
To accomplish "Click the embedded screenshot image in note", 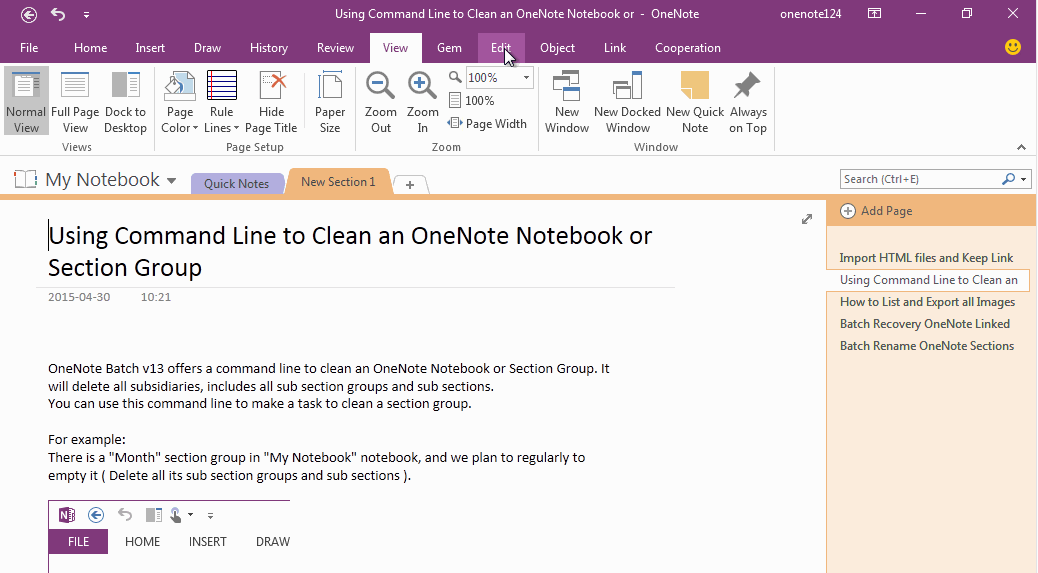I will coord(169,537).
